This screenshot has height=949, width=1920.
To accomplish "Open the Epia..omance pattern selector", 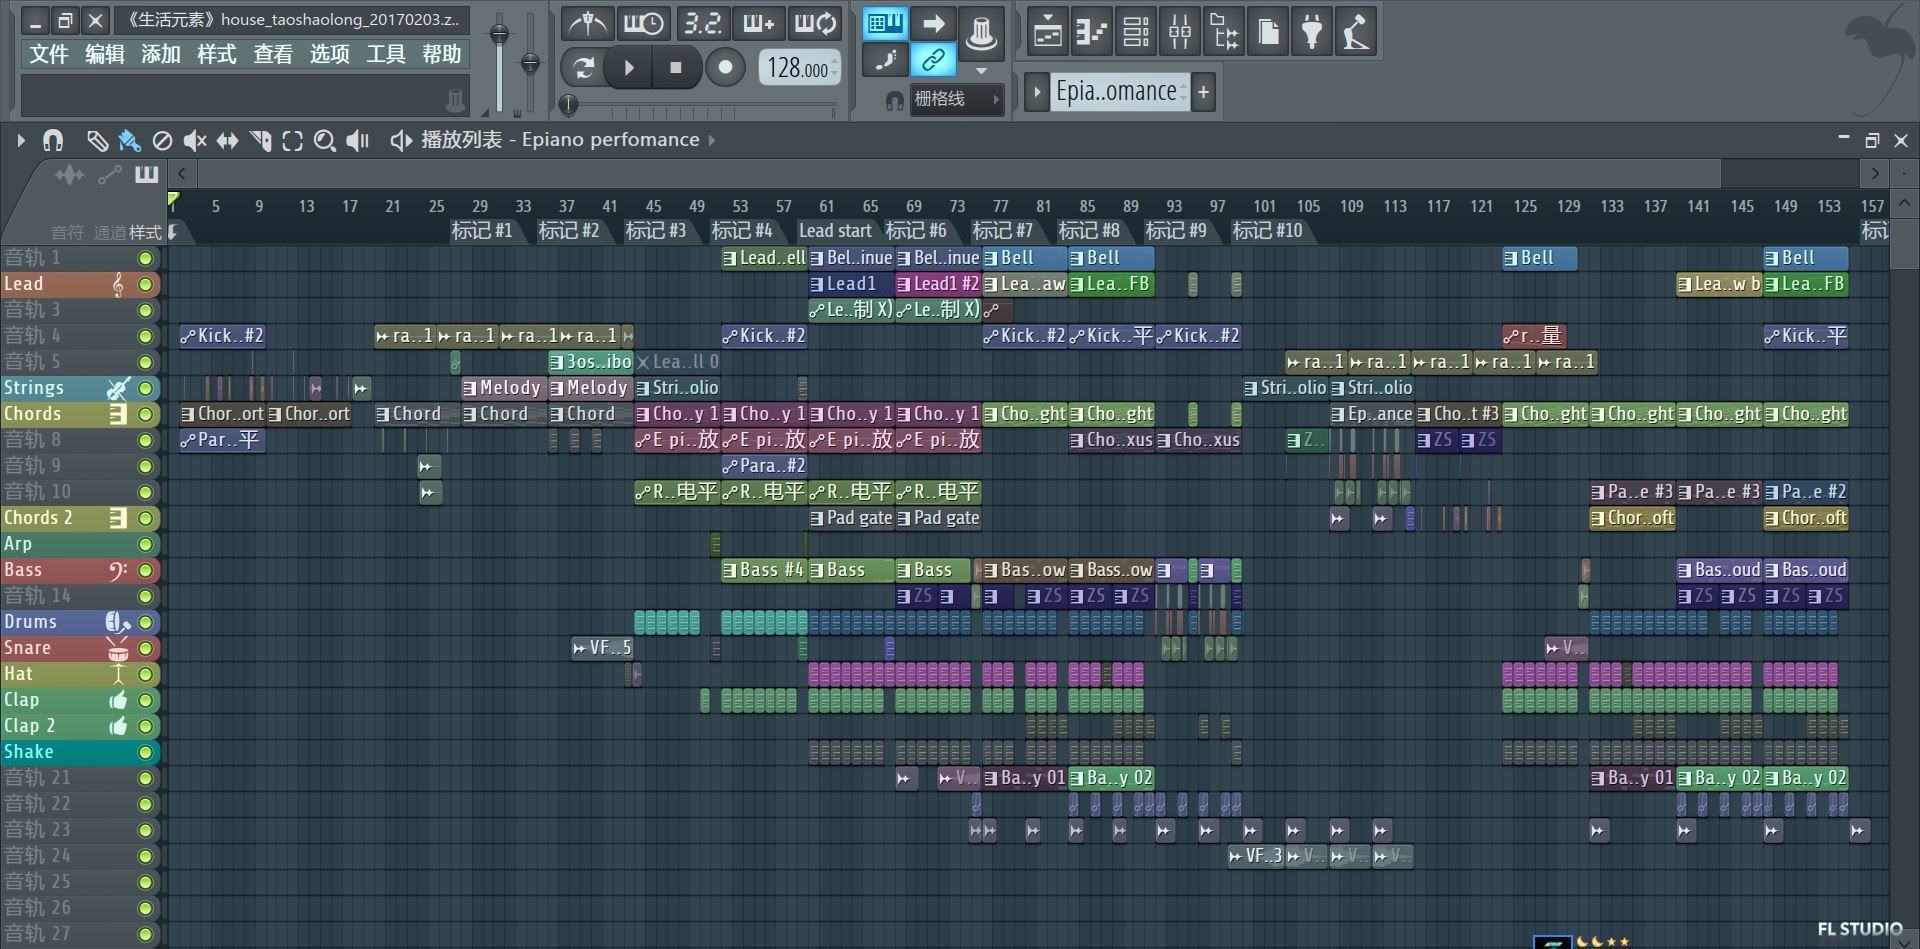I will click(1120, 91).
